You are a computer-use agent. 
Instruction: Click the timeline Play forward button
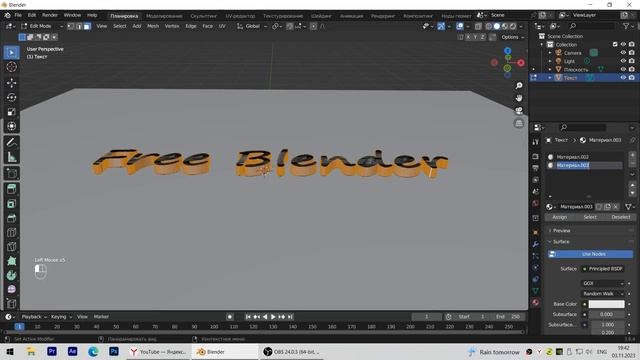pyautogui.click(x=273, y=317)
